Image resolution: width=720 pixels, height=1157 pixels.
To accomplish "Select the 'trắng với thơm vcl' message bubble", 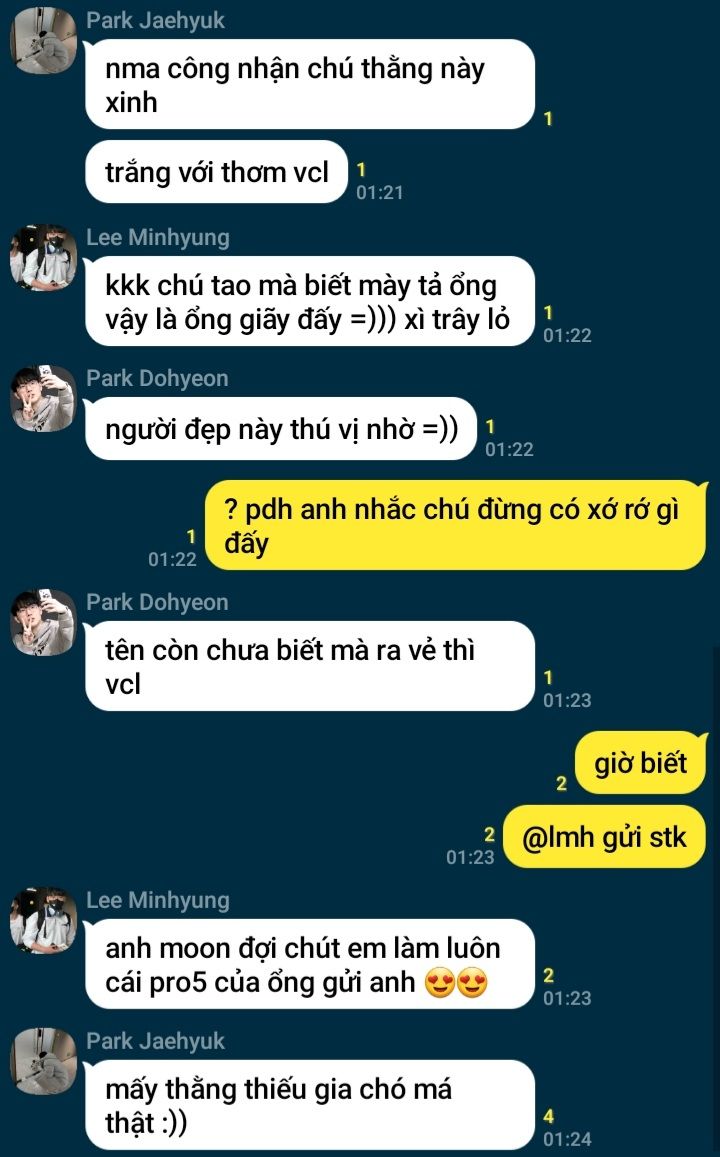I will tap(217, 172).
